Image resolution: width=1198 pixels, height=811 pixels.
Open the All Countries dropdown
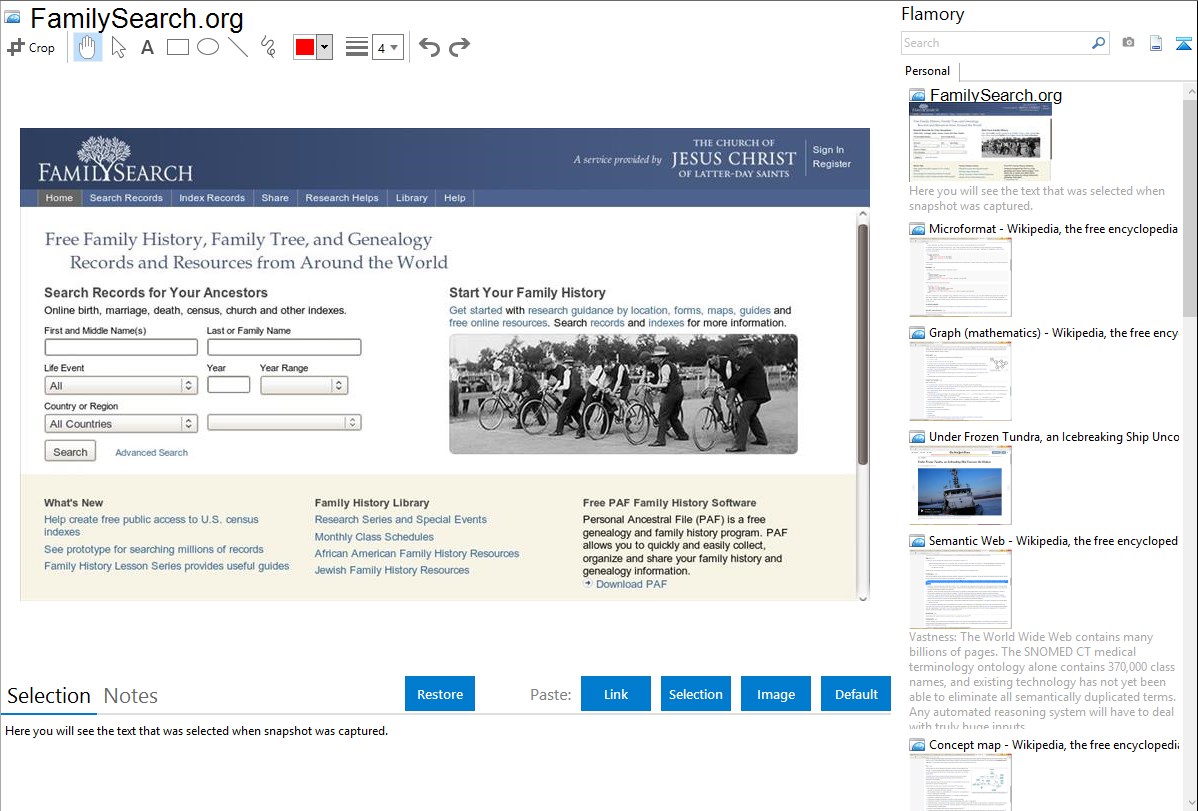pyautogui.click(x=121, y=423)
